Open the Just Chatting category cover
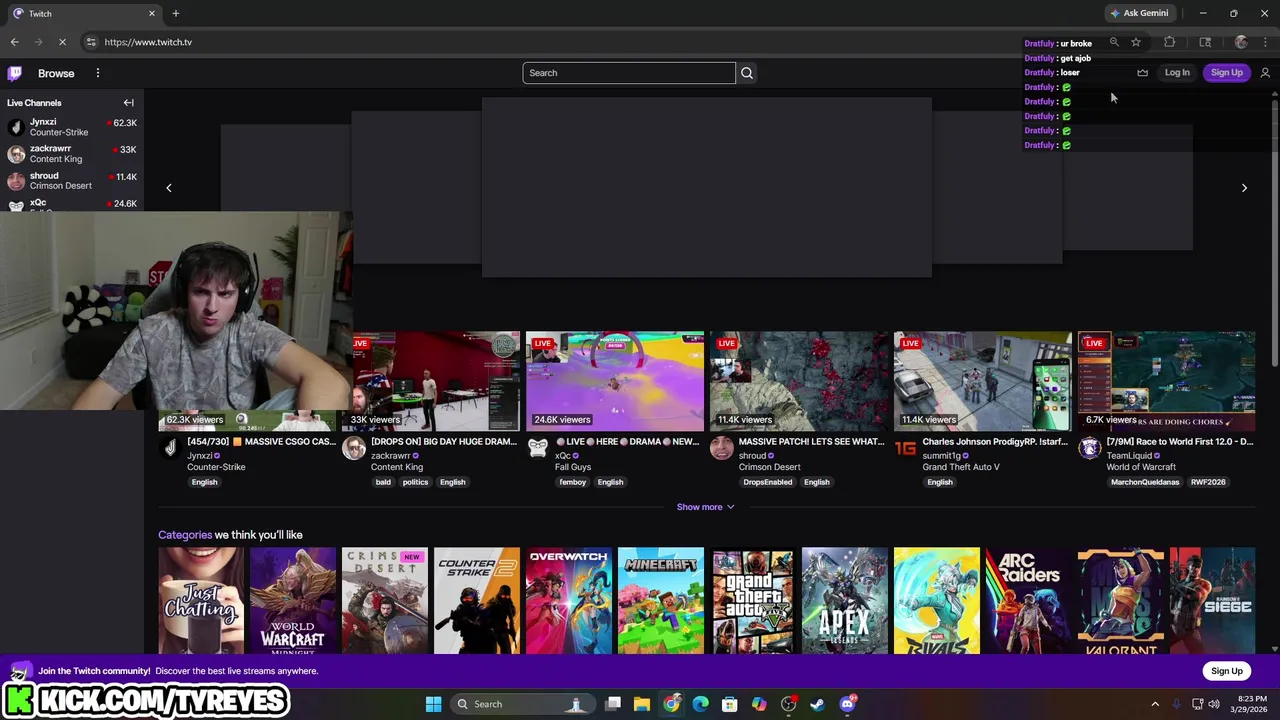 pyautogui.click(x=201, y=601)
